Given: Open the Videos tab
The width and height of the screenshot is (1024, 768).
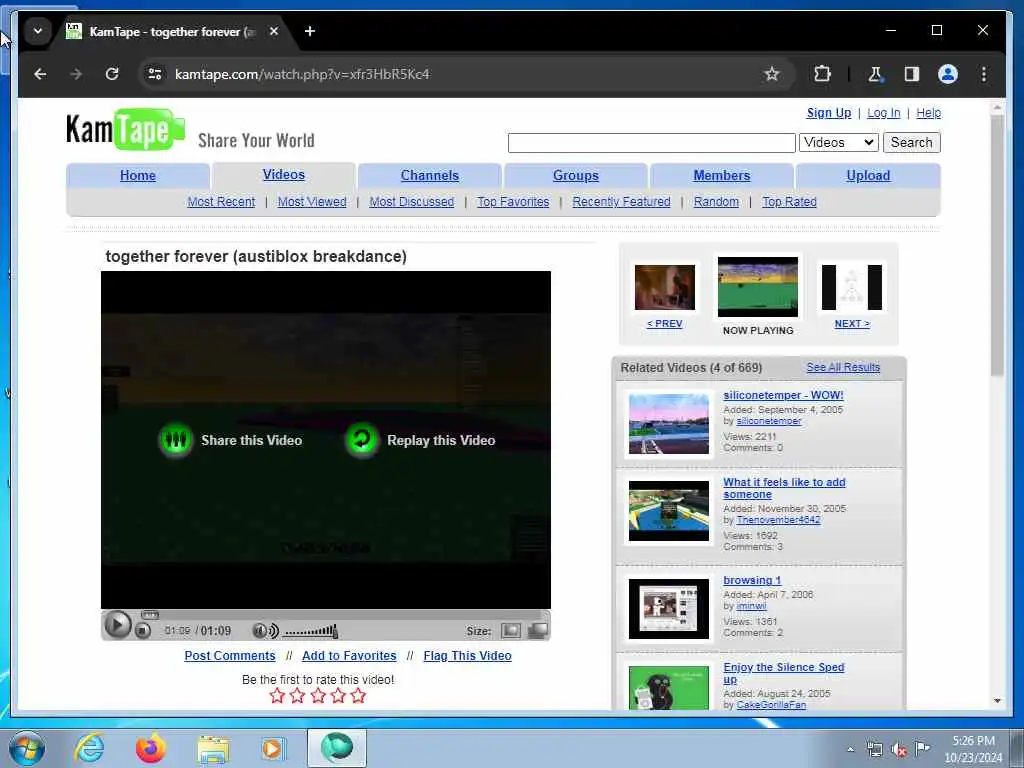Looking at the screenshot, I should coord(283,174).
